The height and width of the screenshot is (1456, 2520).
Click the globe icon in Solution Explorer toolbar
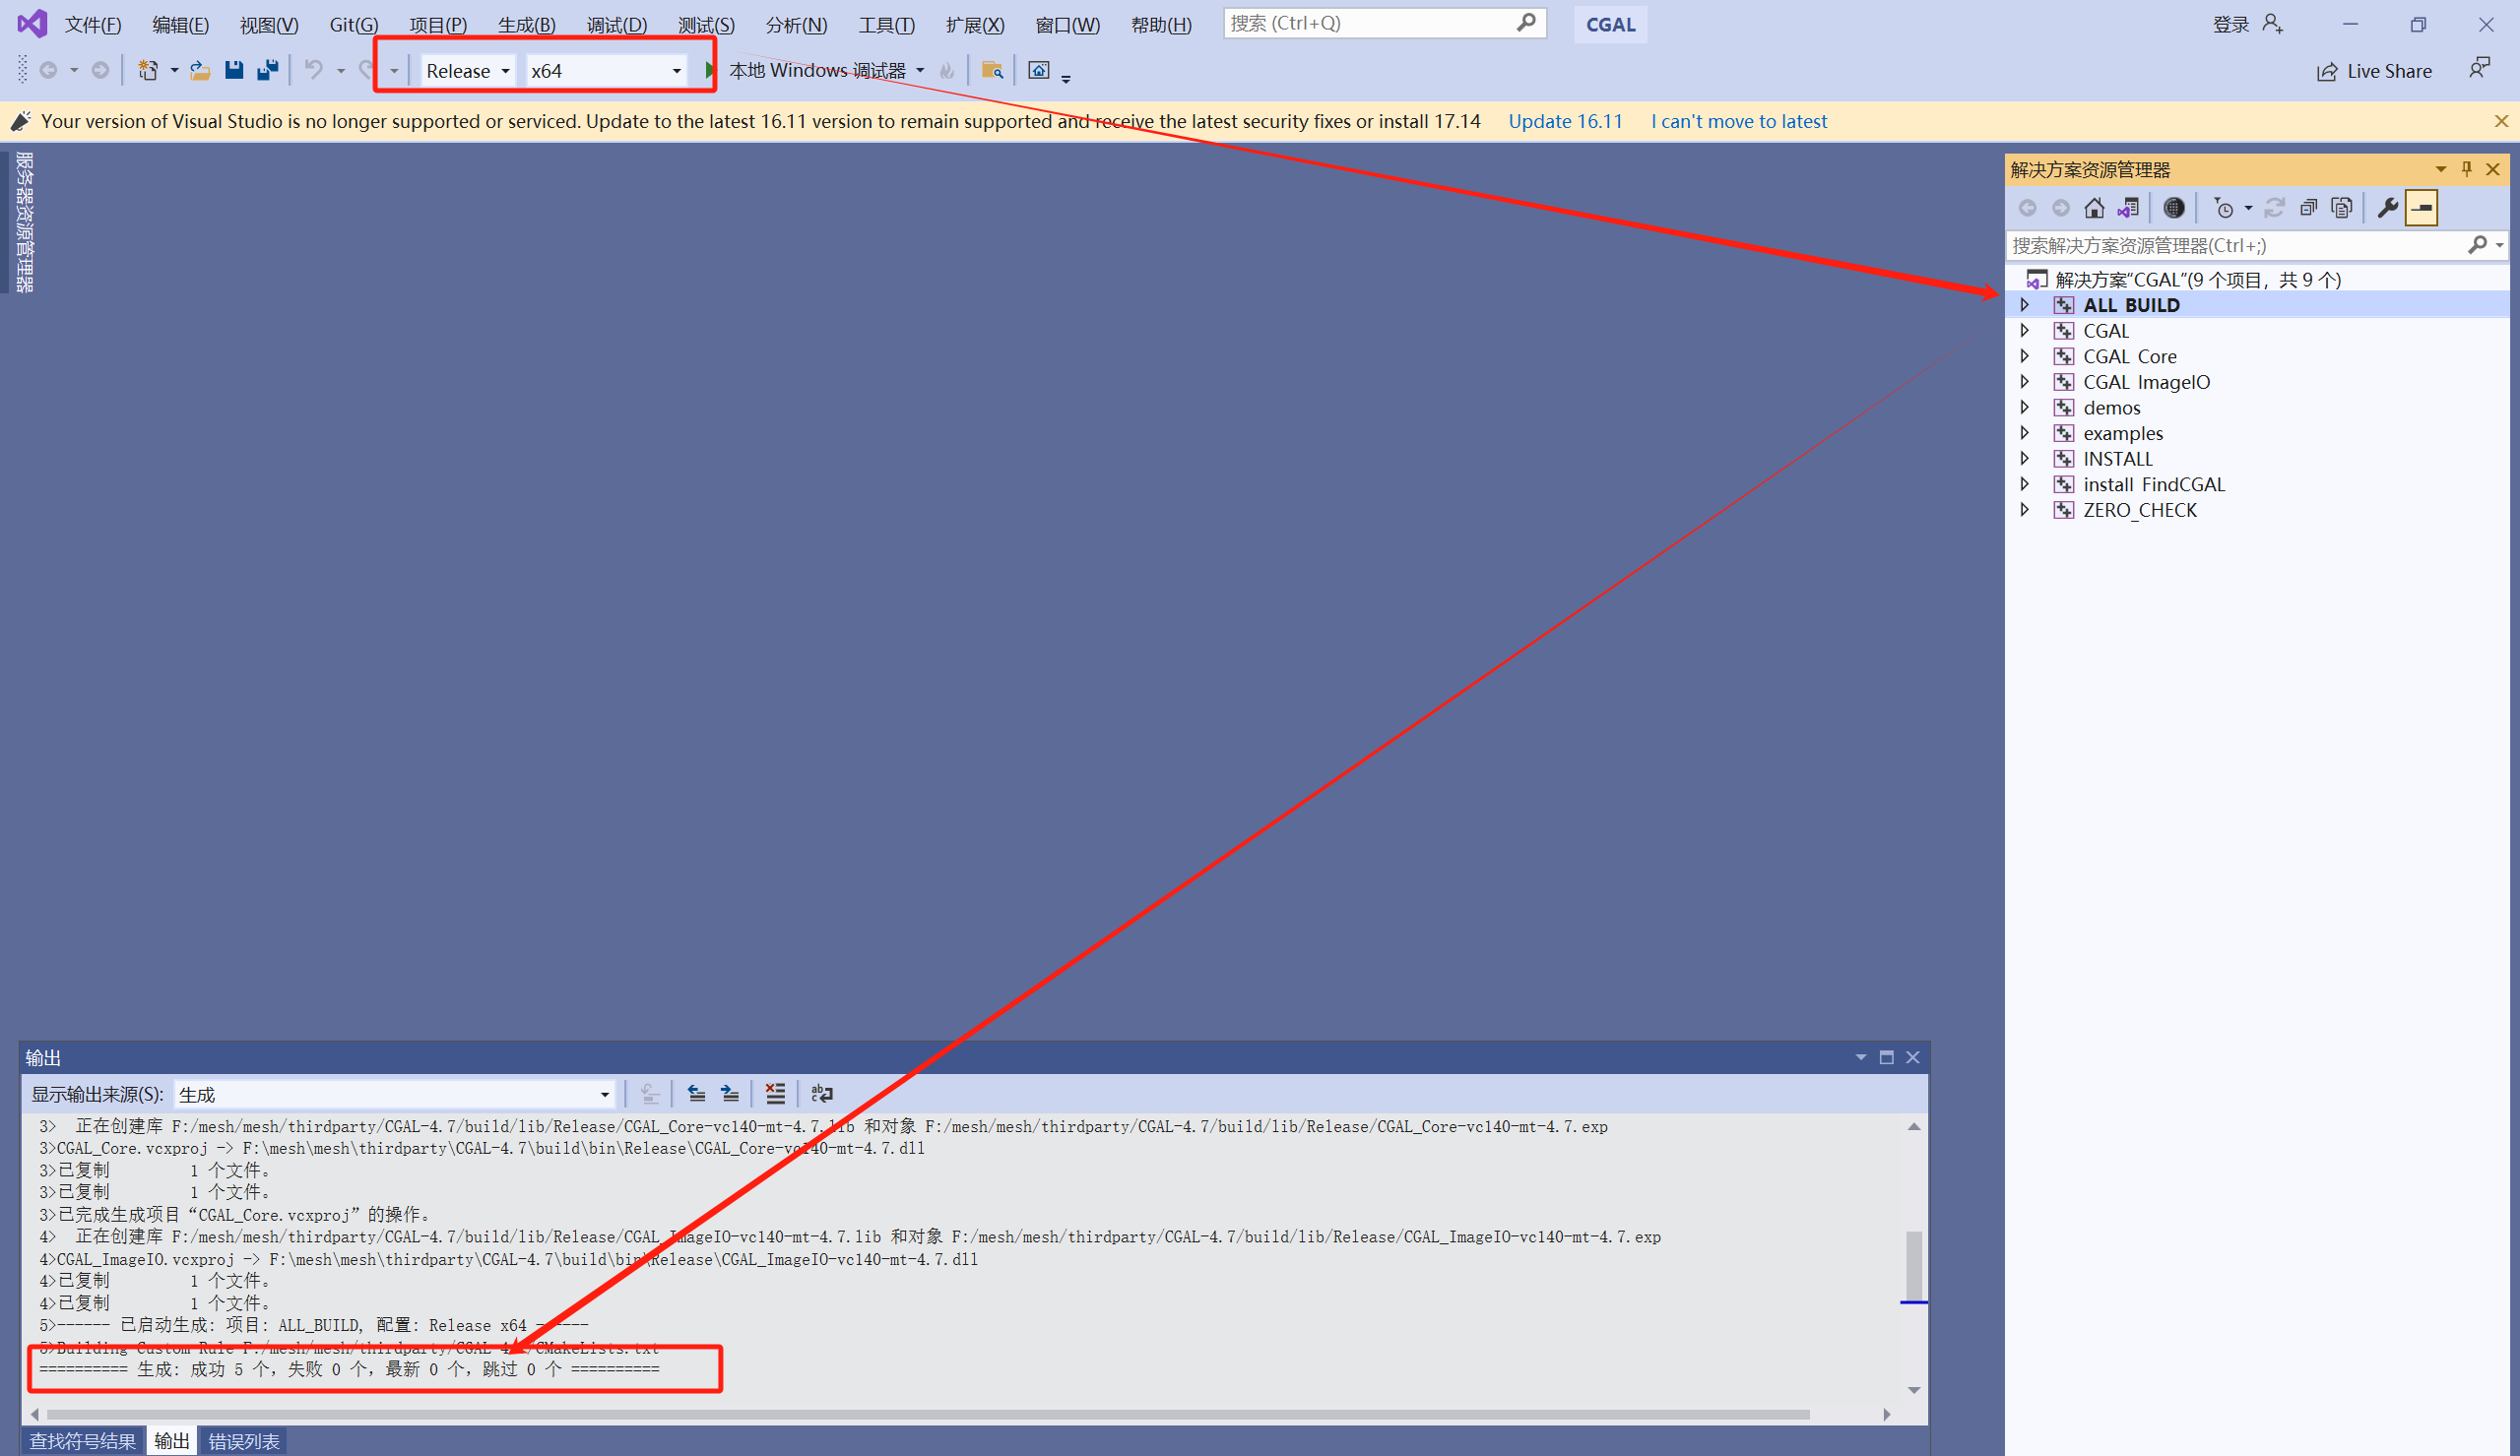pos(2174,208)
